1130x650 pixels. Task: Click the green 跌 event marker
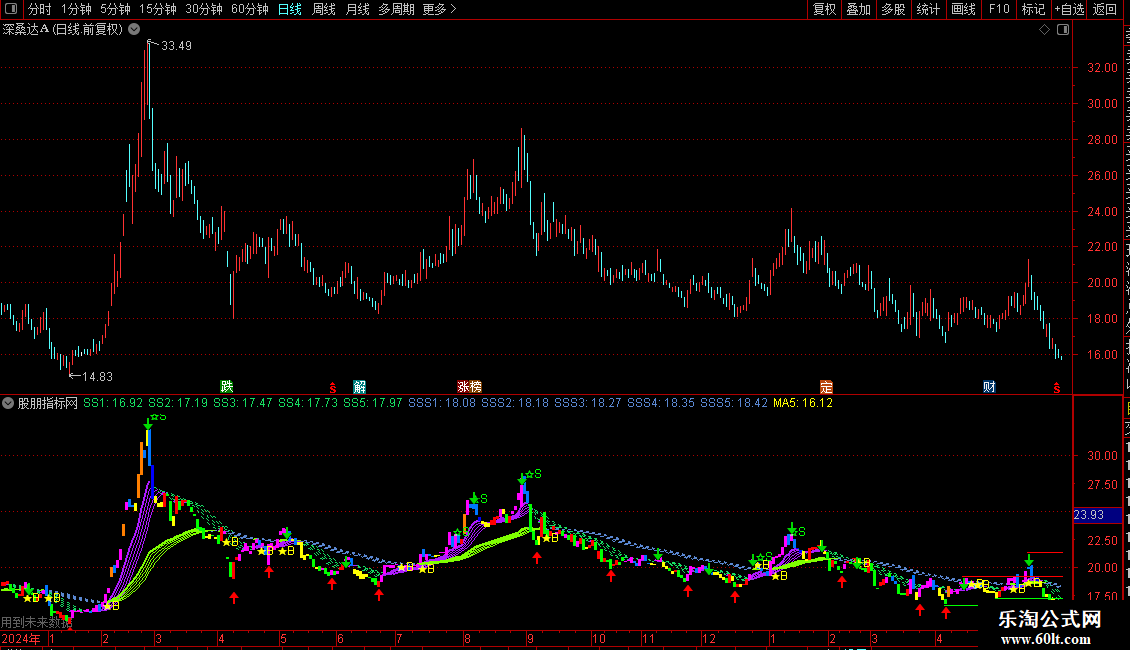[x=227, y=387]
